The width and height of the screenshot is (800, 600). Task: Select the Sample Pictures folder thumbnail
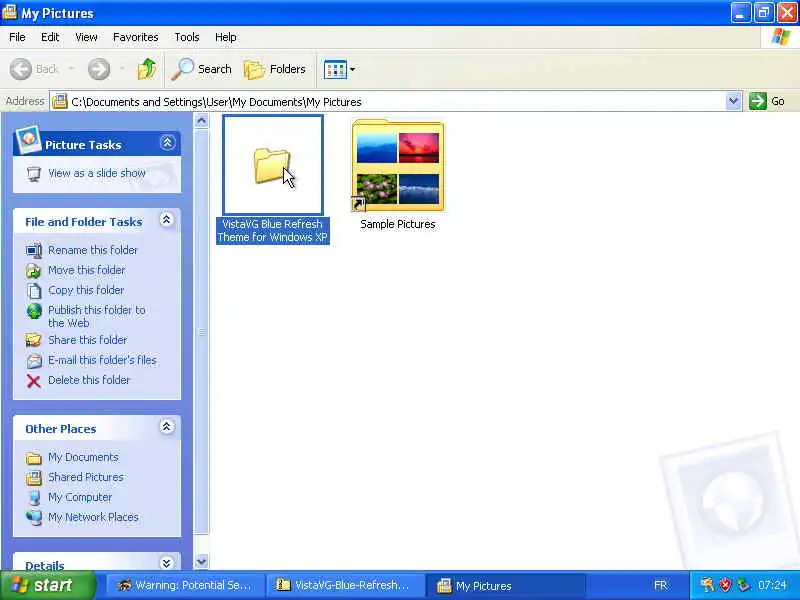398,165
